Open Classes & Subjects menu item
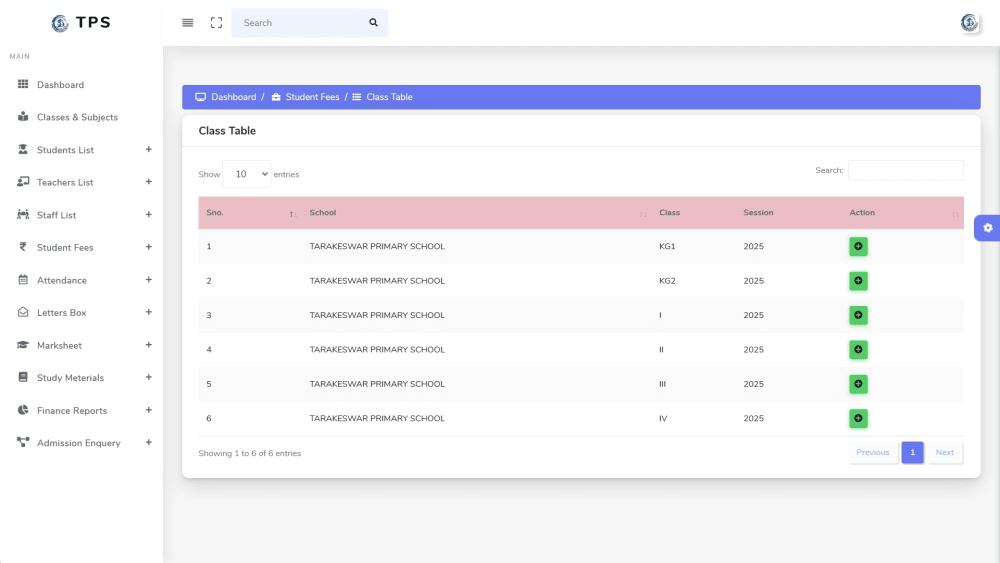Screen dimensions: 1000x563 (77, 117)
